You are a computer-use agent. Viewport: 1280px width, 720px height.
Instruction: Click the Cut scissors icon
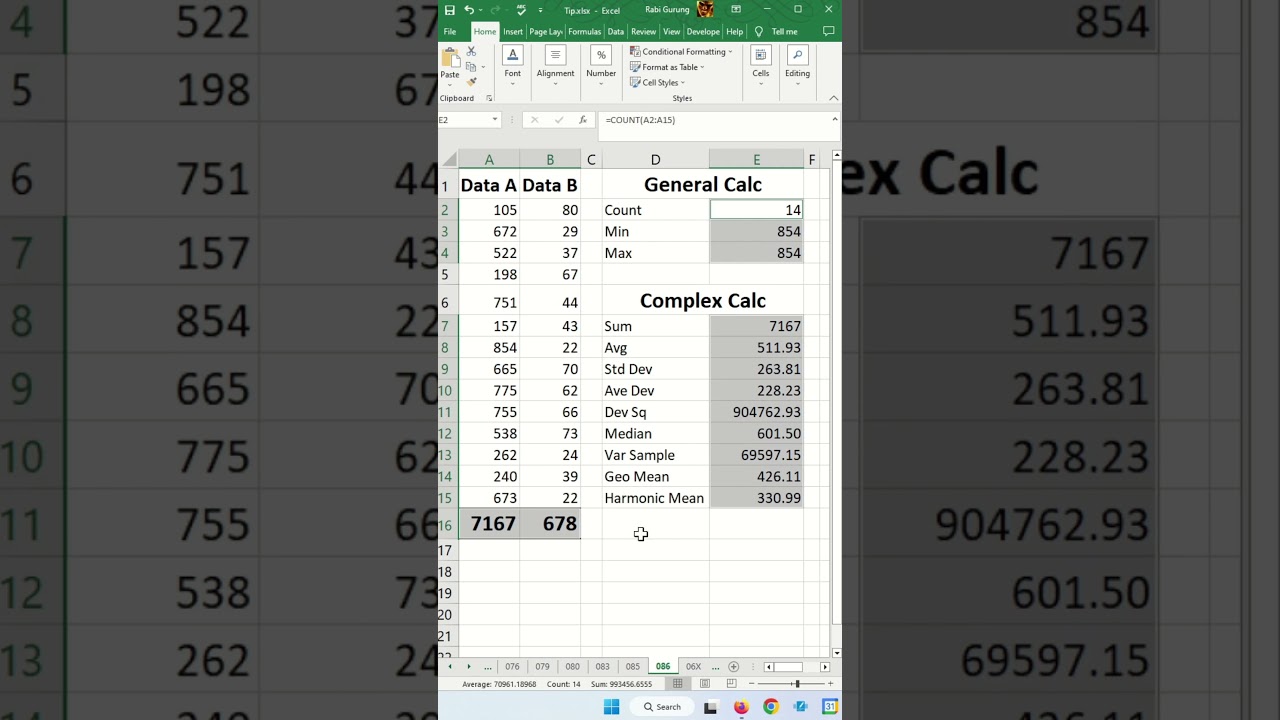point(471,51)
